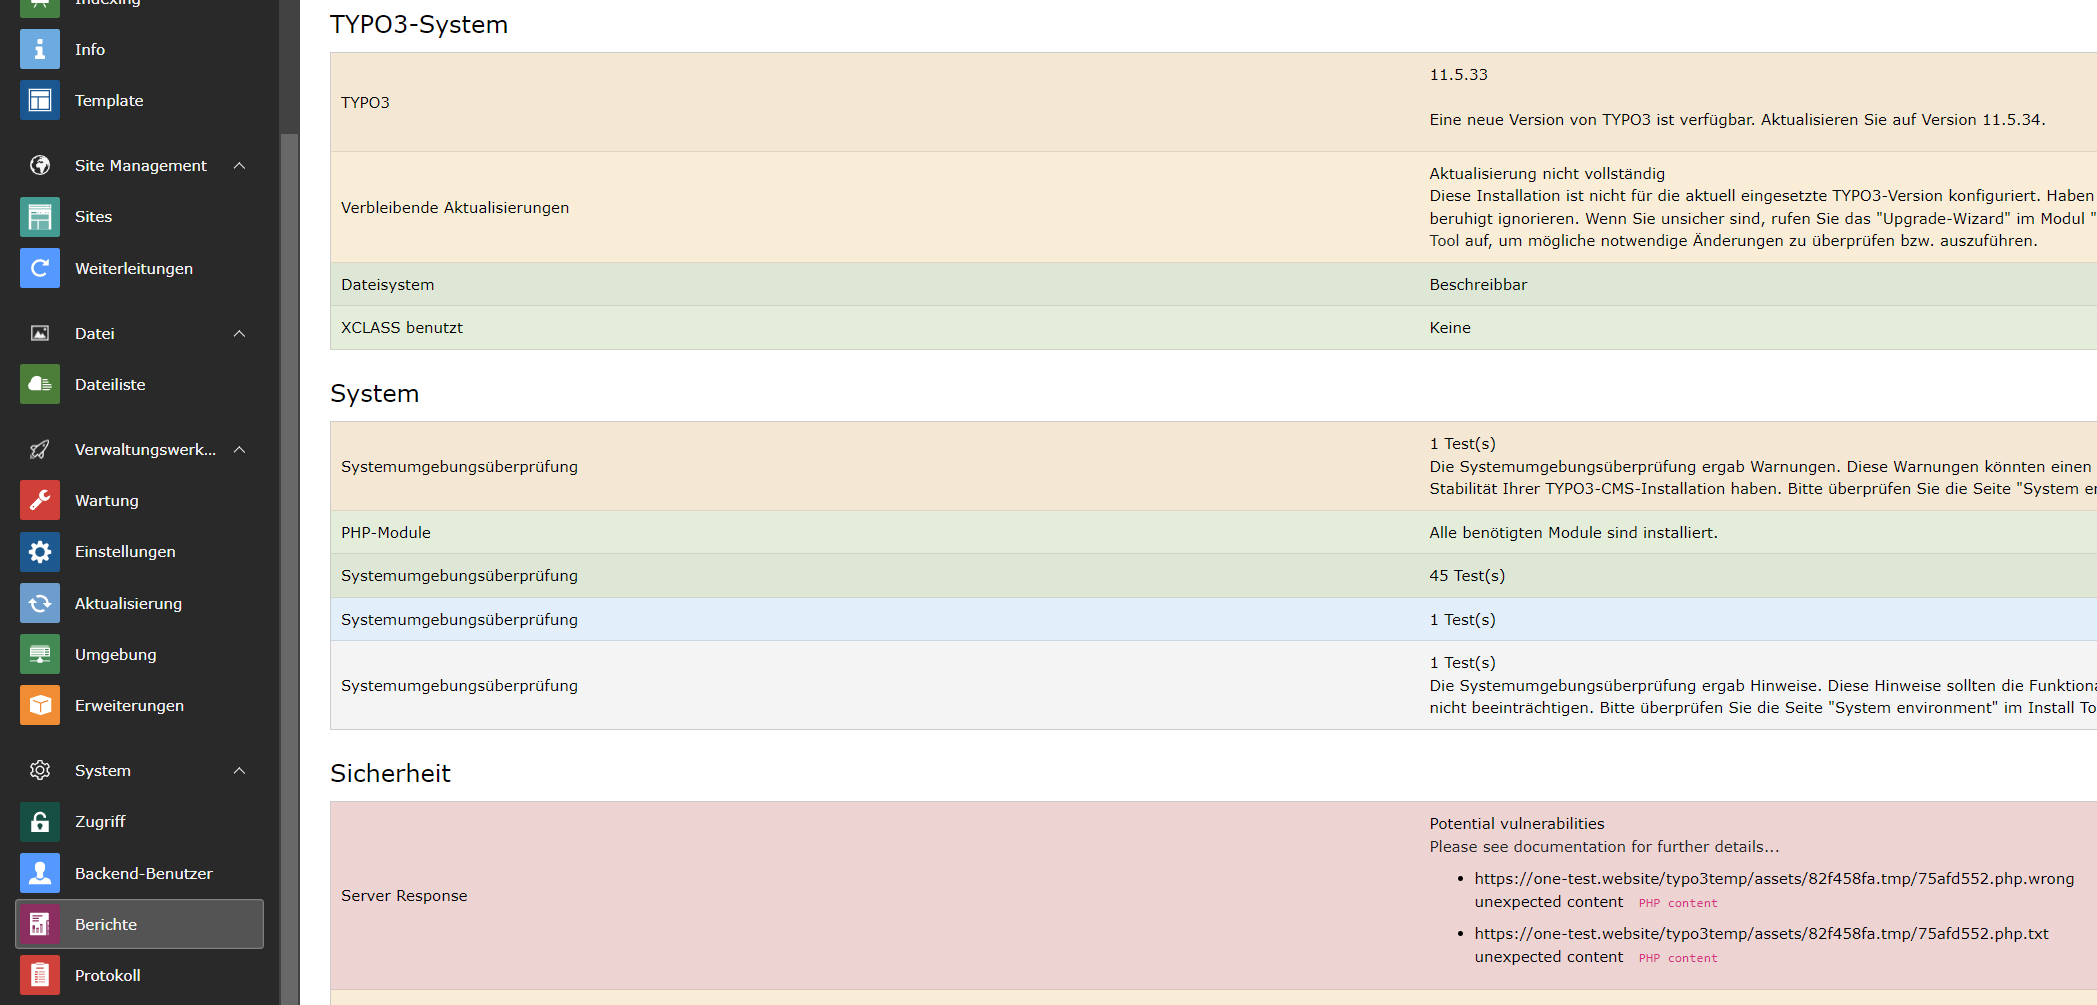The height and width of the screenshot is (1005, 2097).
Task: Click the sidebar vertical scrollbar thumb
Action: pos(290,568)
